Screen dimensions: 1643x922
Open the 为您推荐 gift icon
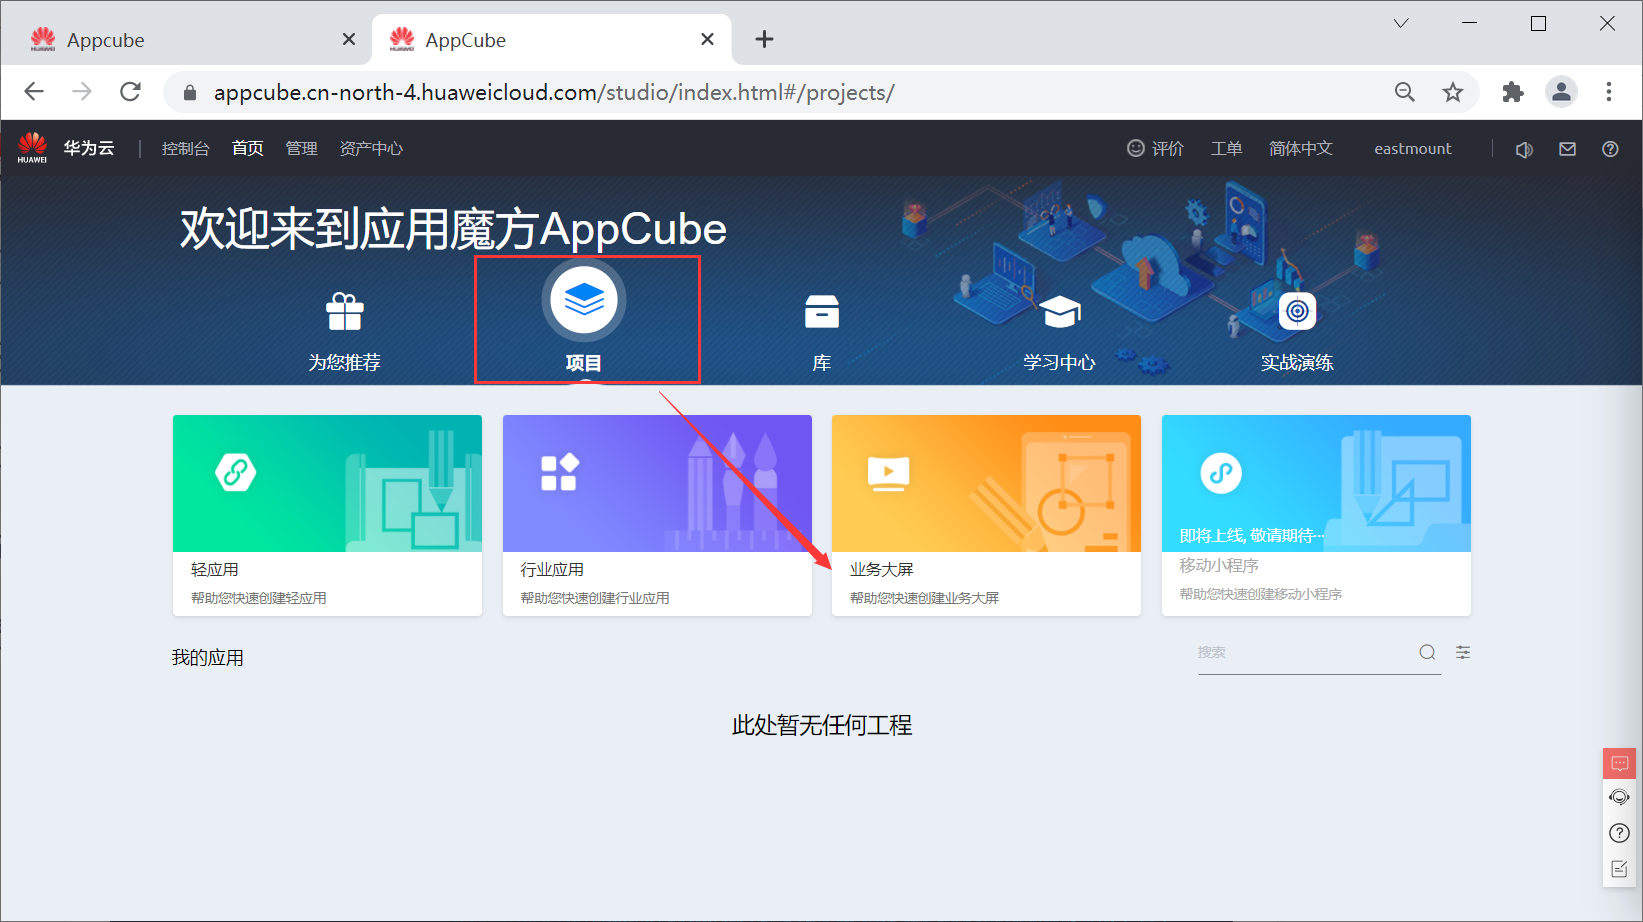tap(345, 312)
